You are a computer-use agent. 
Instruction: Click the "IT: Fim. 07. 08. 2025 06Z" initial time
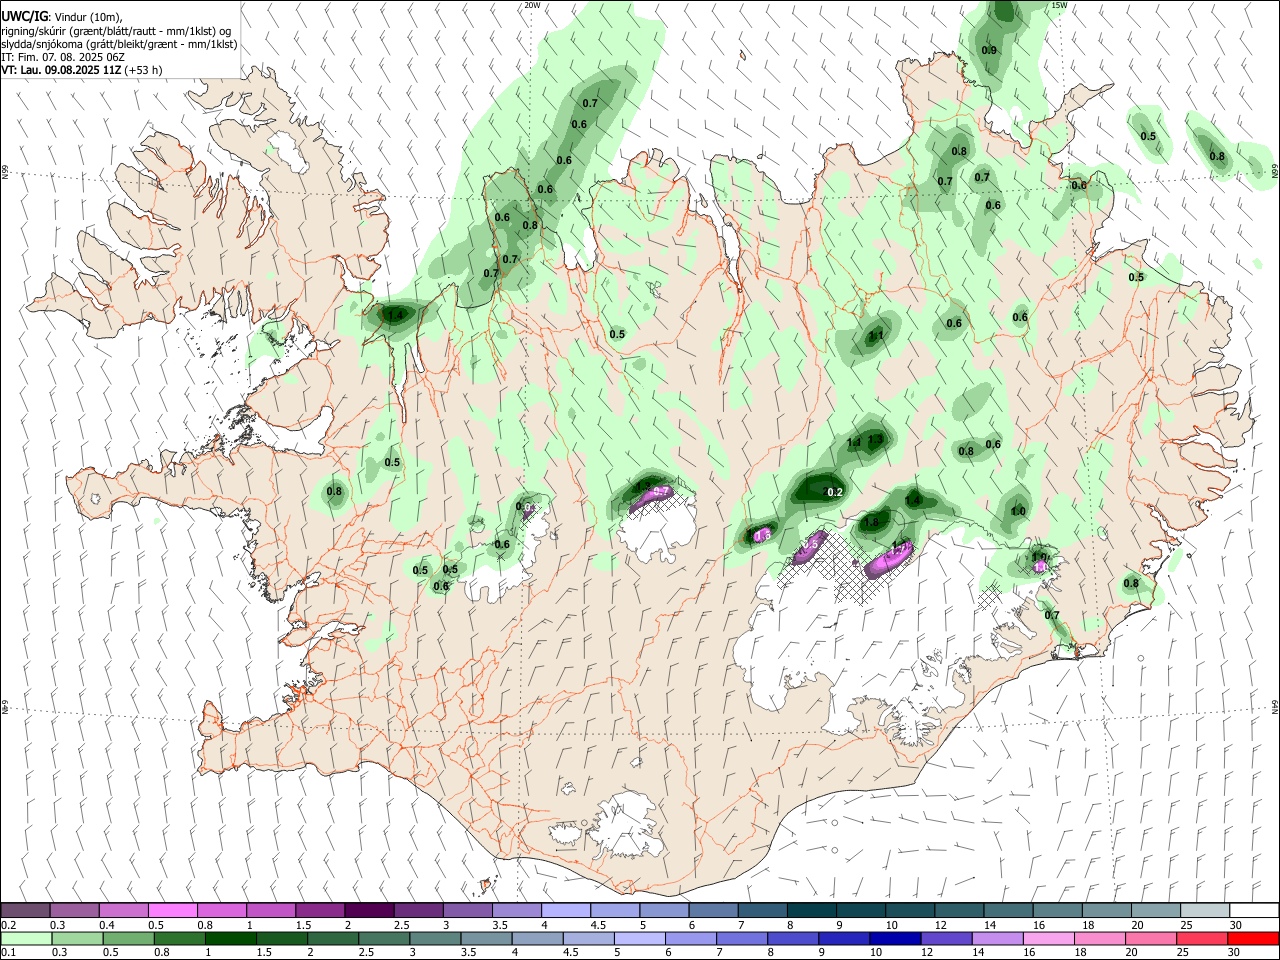point(63,57)
